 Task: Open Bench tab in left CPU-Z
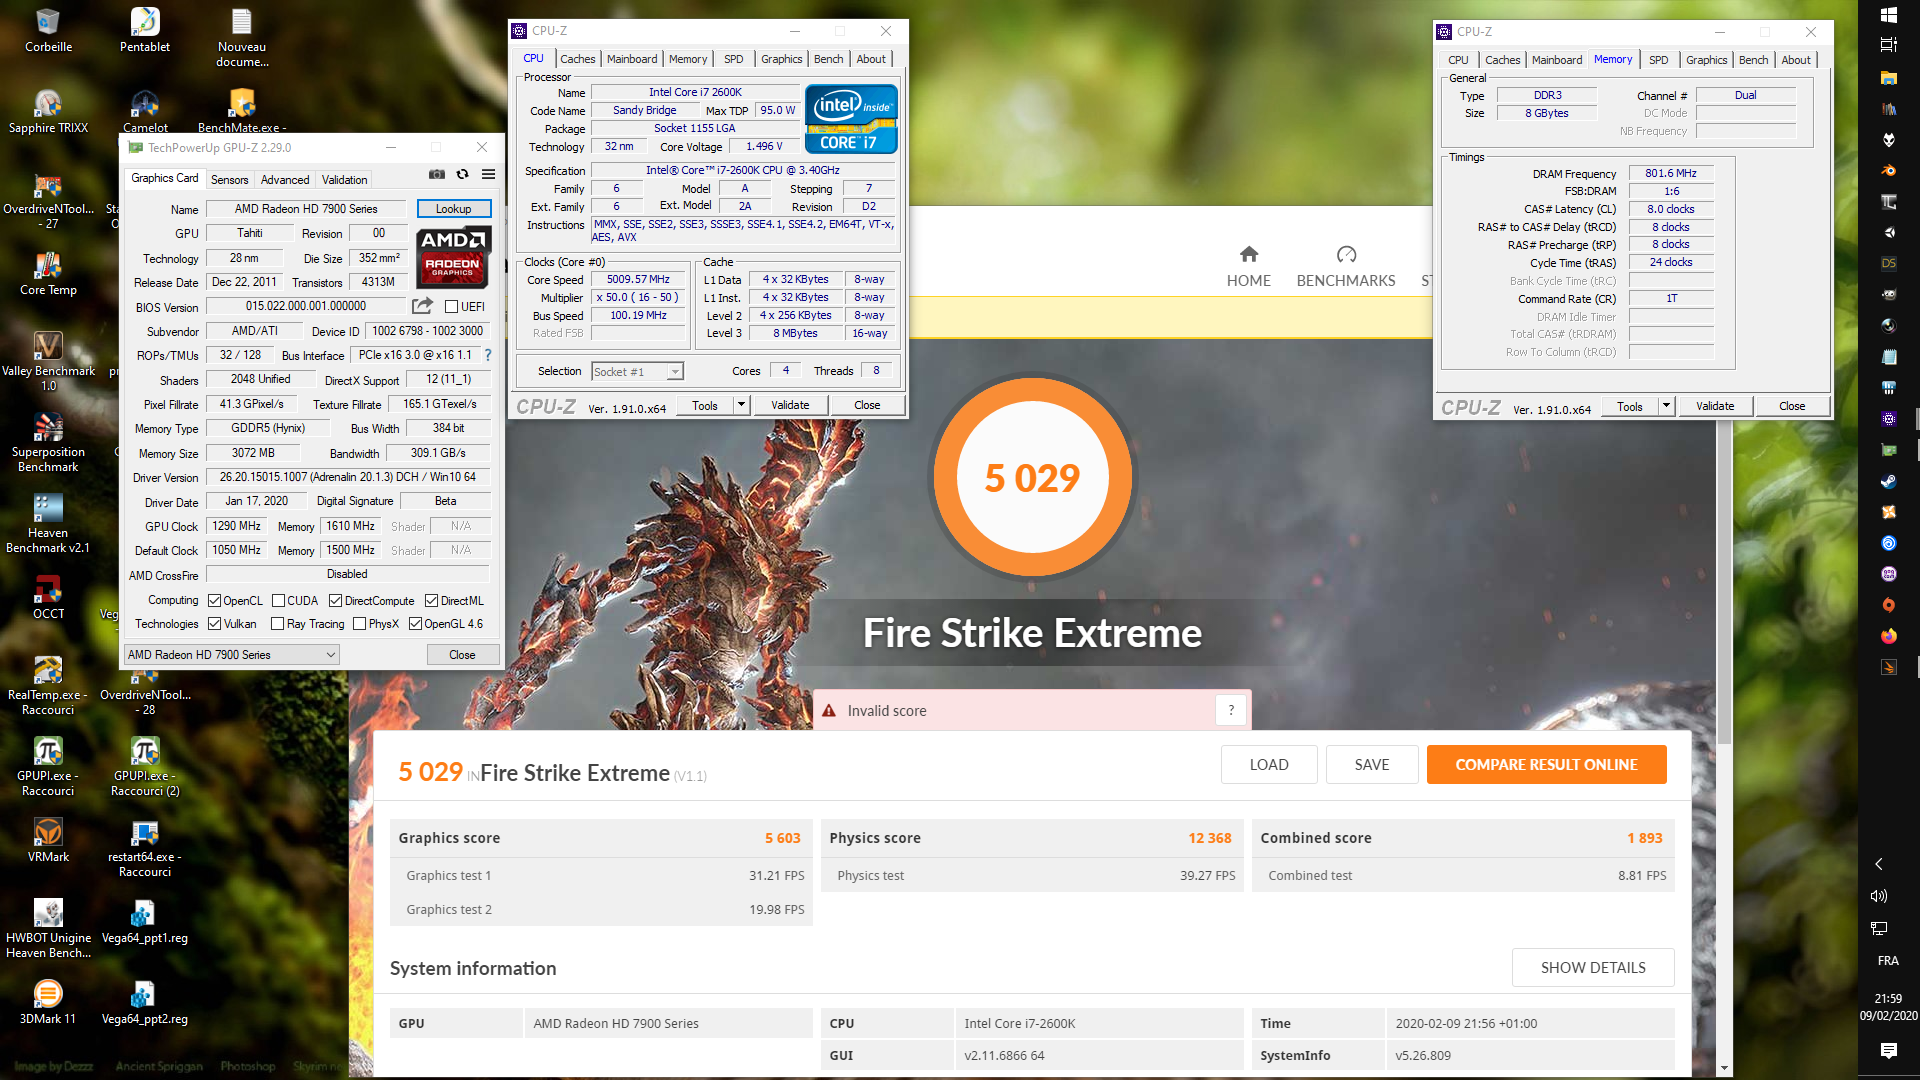828,59
